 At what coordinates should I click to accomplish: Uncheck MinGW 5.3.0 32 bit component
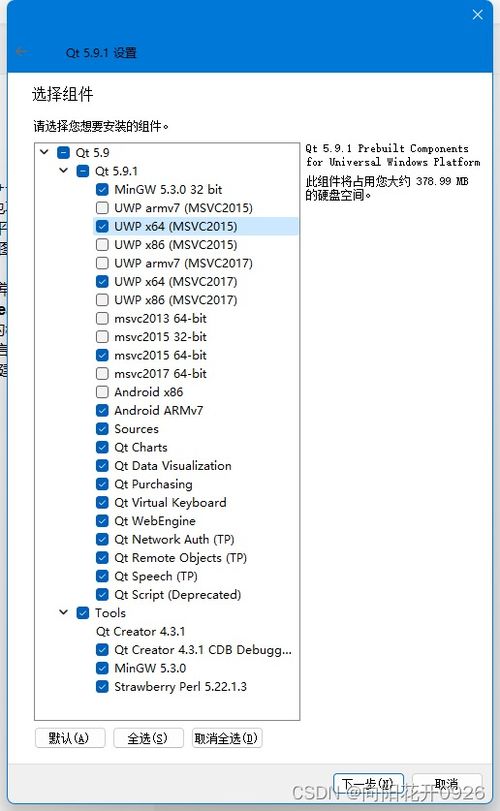coord(102,189)
